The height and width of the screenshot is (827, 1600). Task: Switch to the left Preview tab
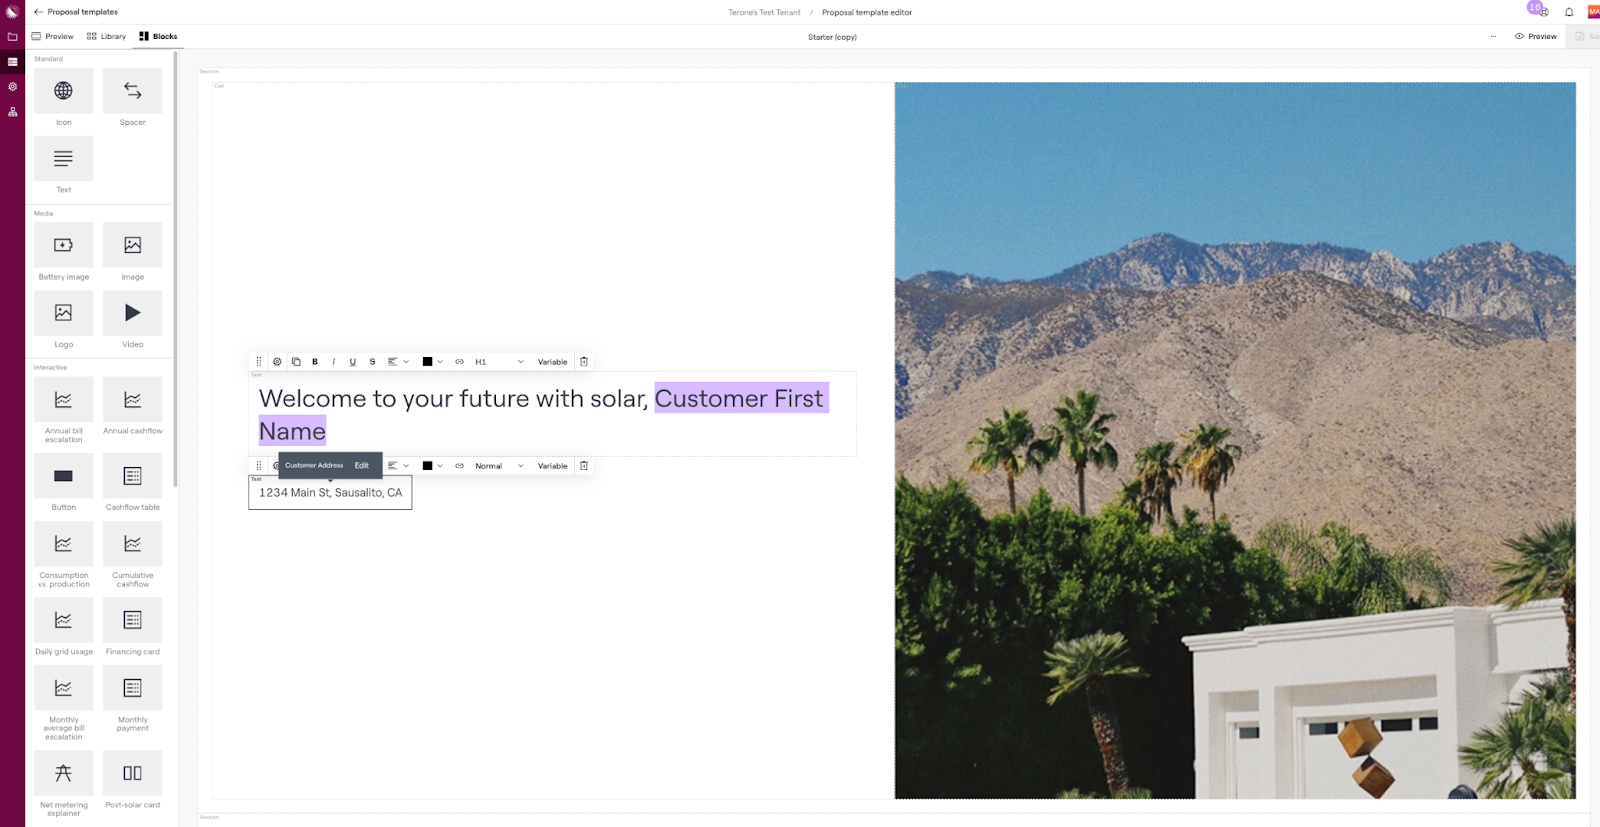click(52, 36)
